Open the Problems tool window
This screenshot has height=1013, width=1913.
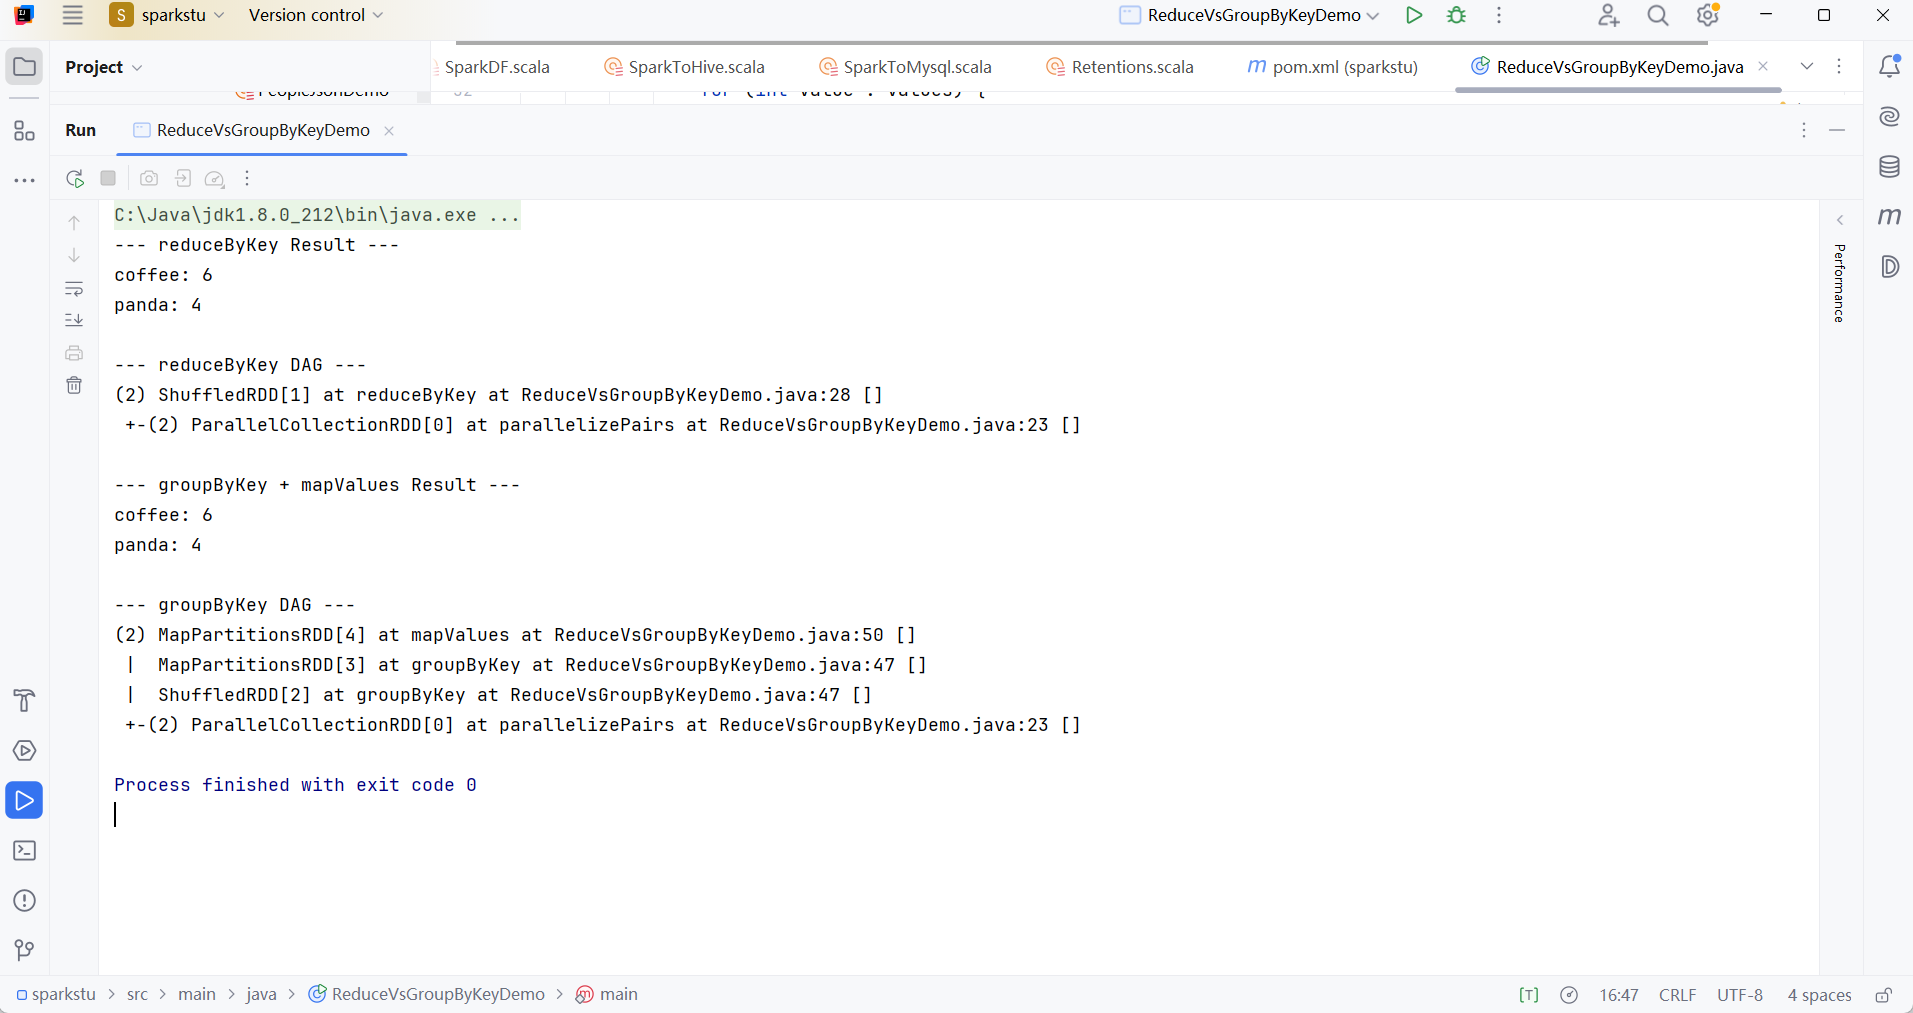[x=24, y=901]
